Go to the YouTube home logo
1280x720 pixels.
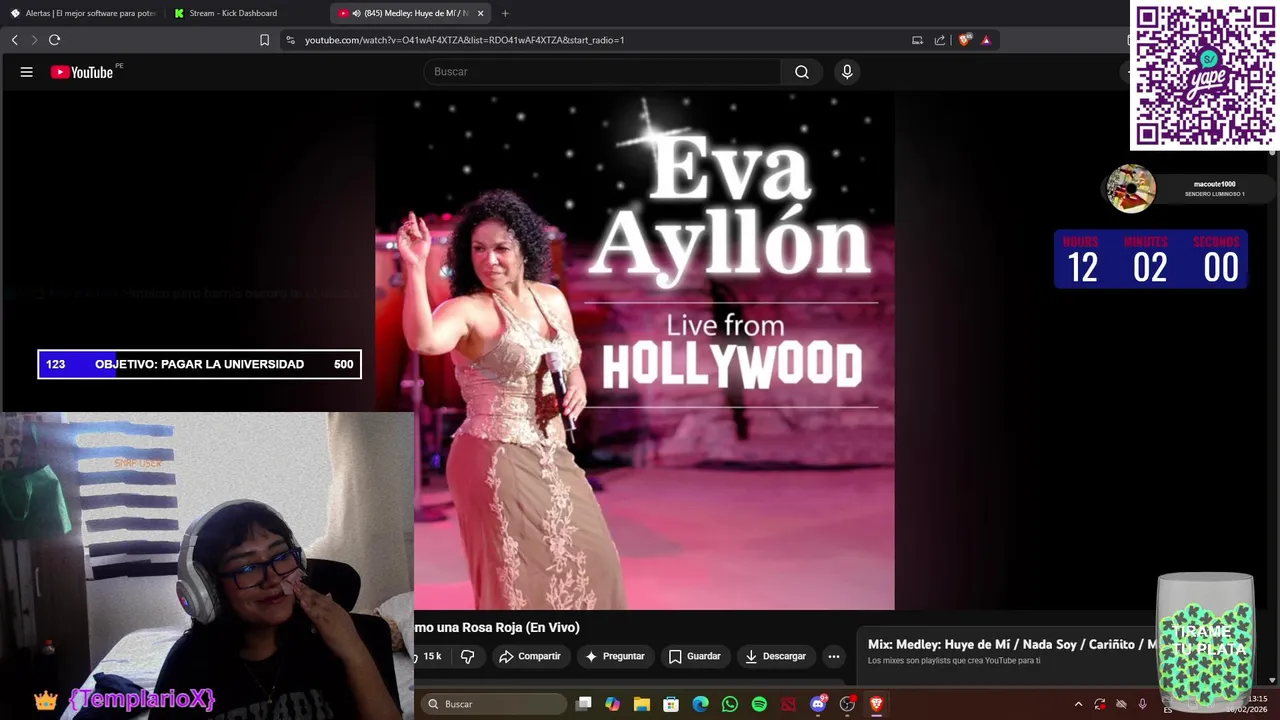pos(82,72)
